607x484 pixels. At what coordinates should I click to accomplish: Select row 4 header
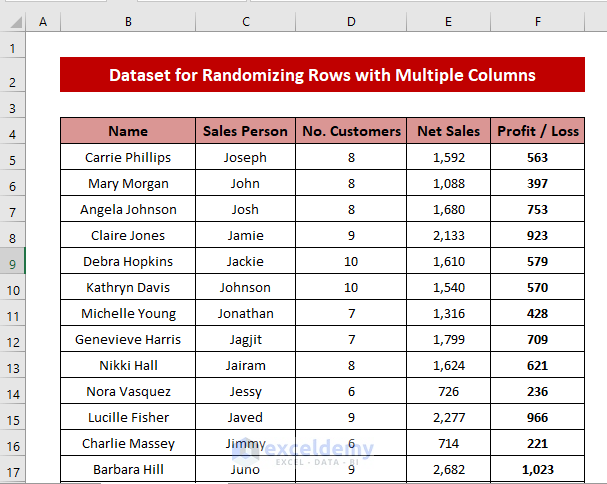coord(12,131)
